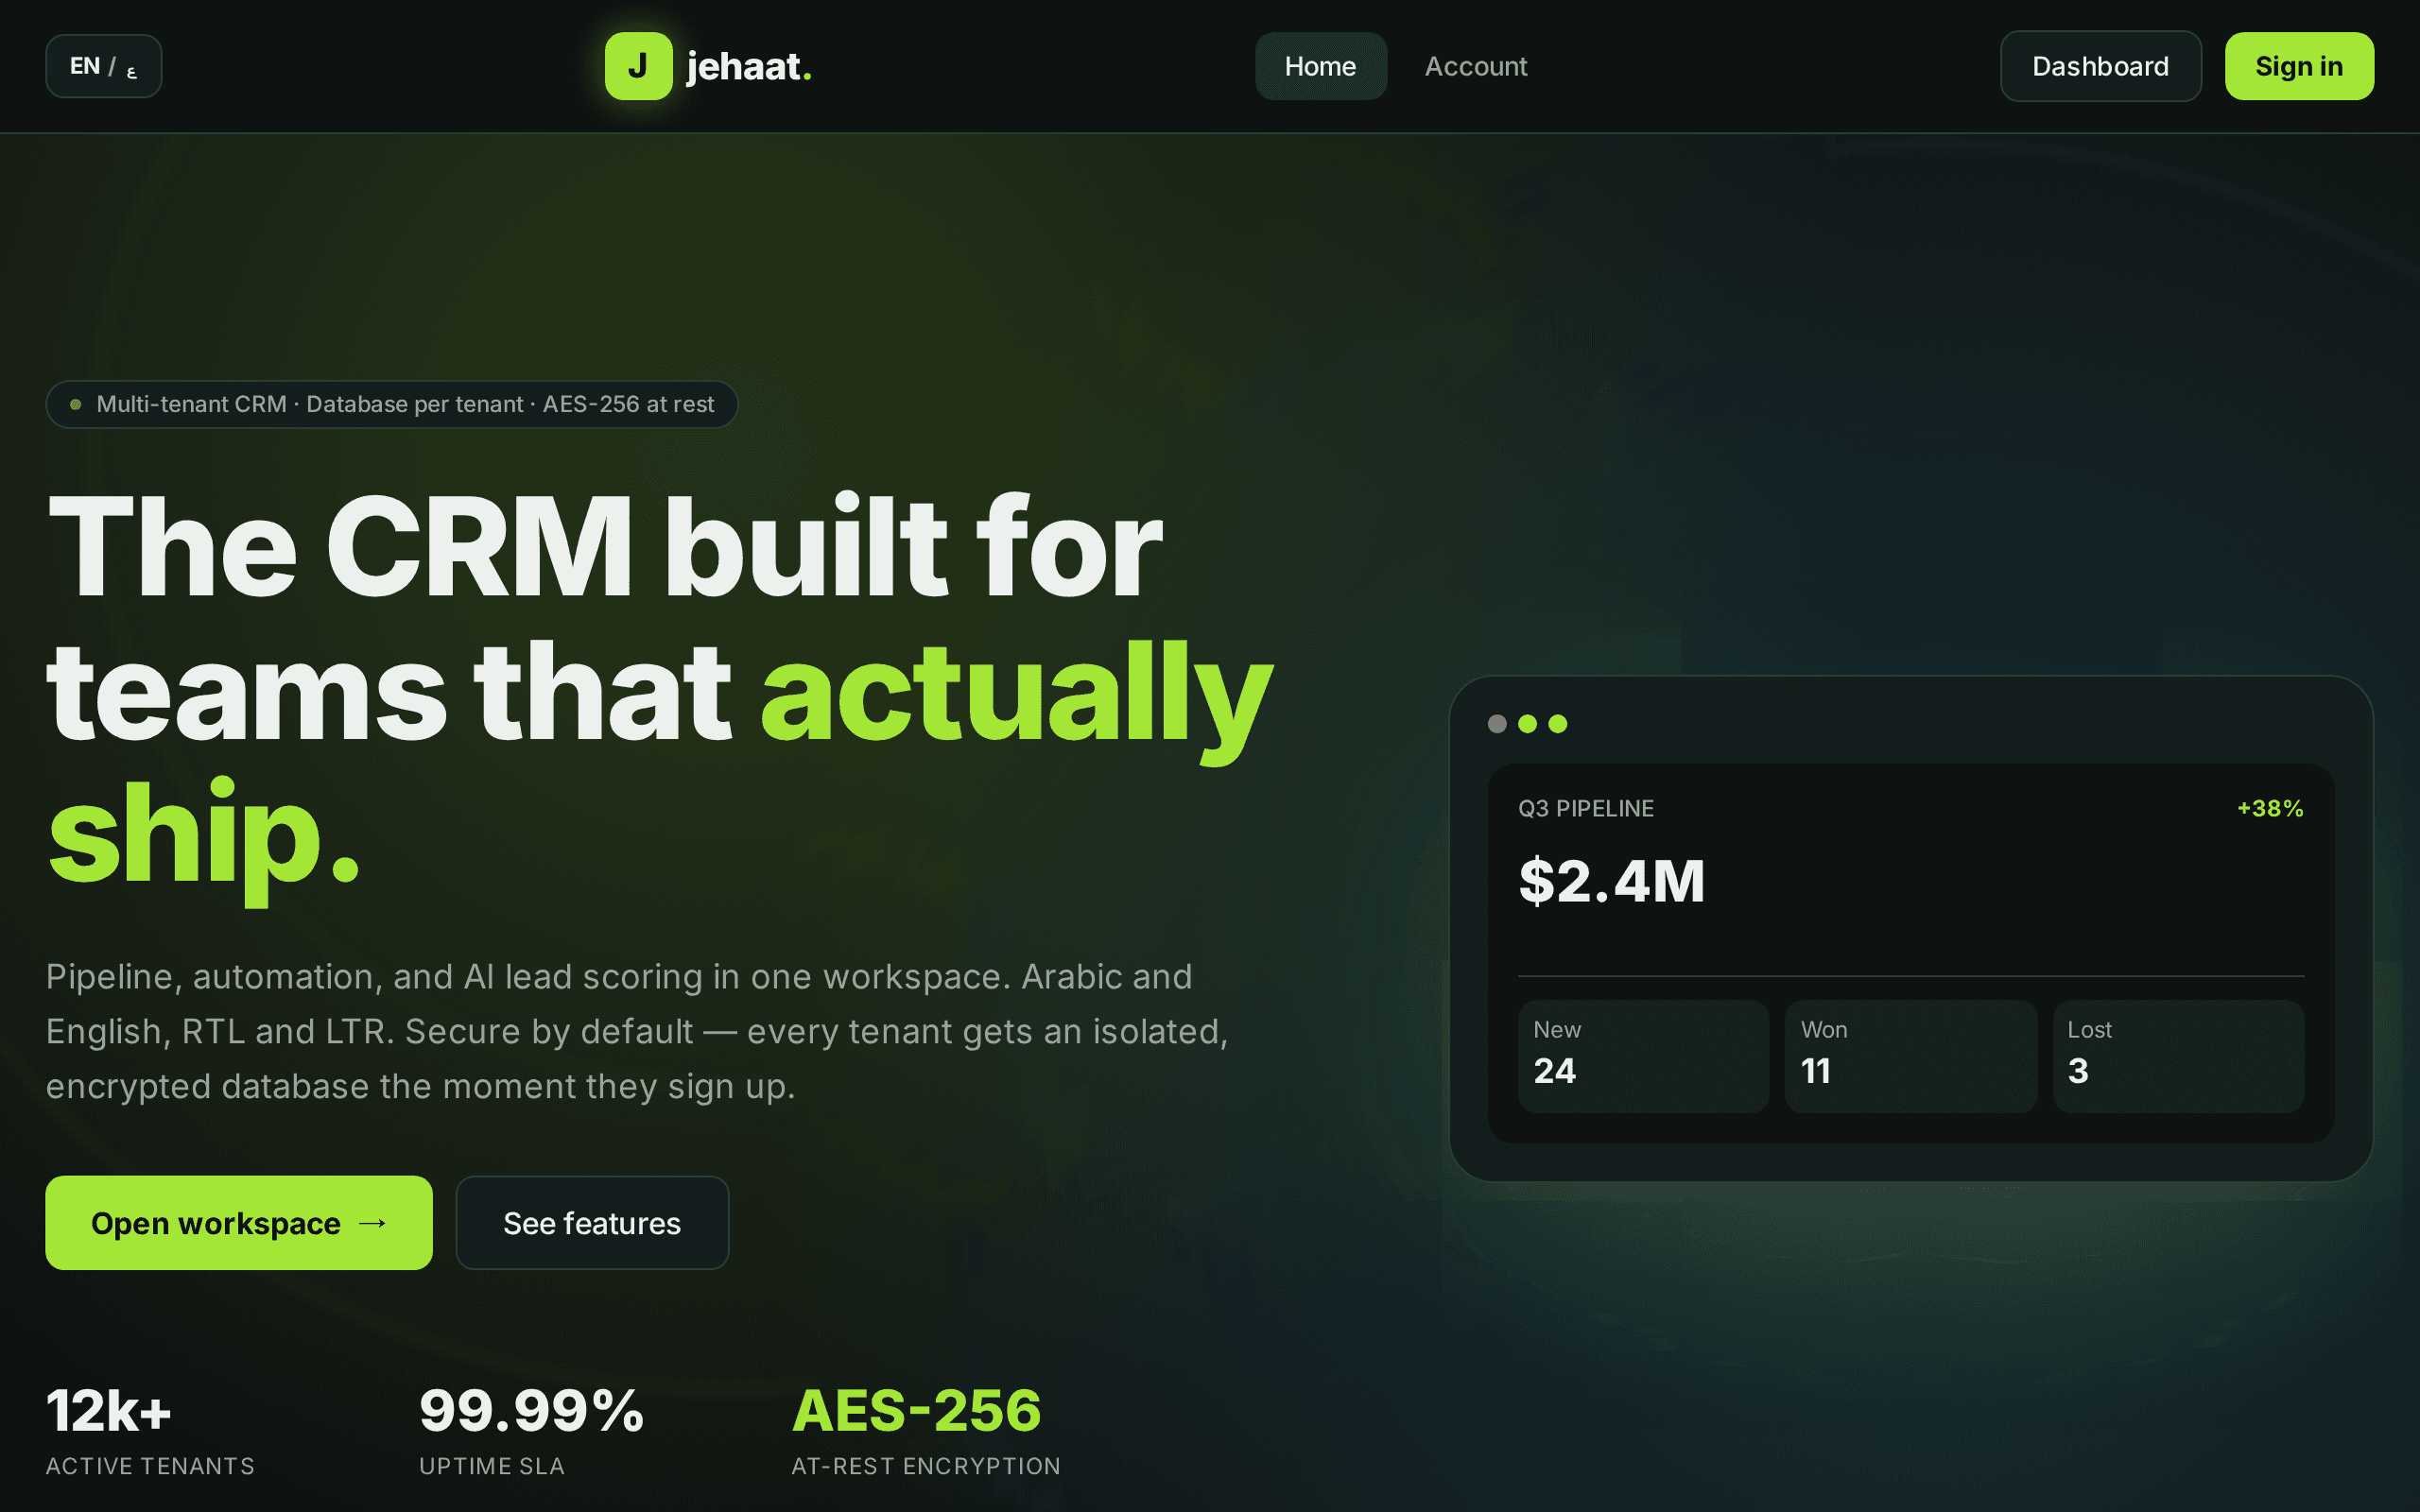
Task: Click the gray window dot on pipeline card
Action: (x=1497, y=723)
